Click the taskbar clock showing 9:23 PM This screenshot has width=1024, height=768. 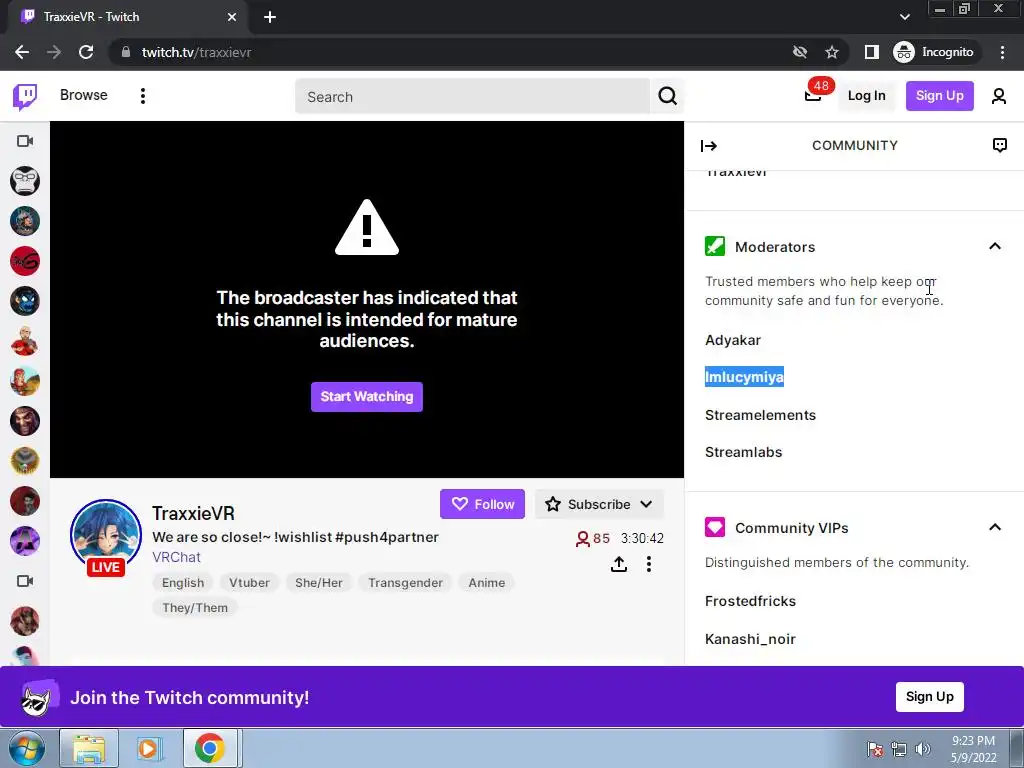[973, 749]
